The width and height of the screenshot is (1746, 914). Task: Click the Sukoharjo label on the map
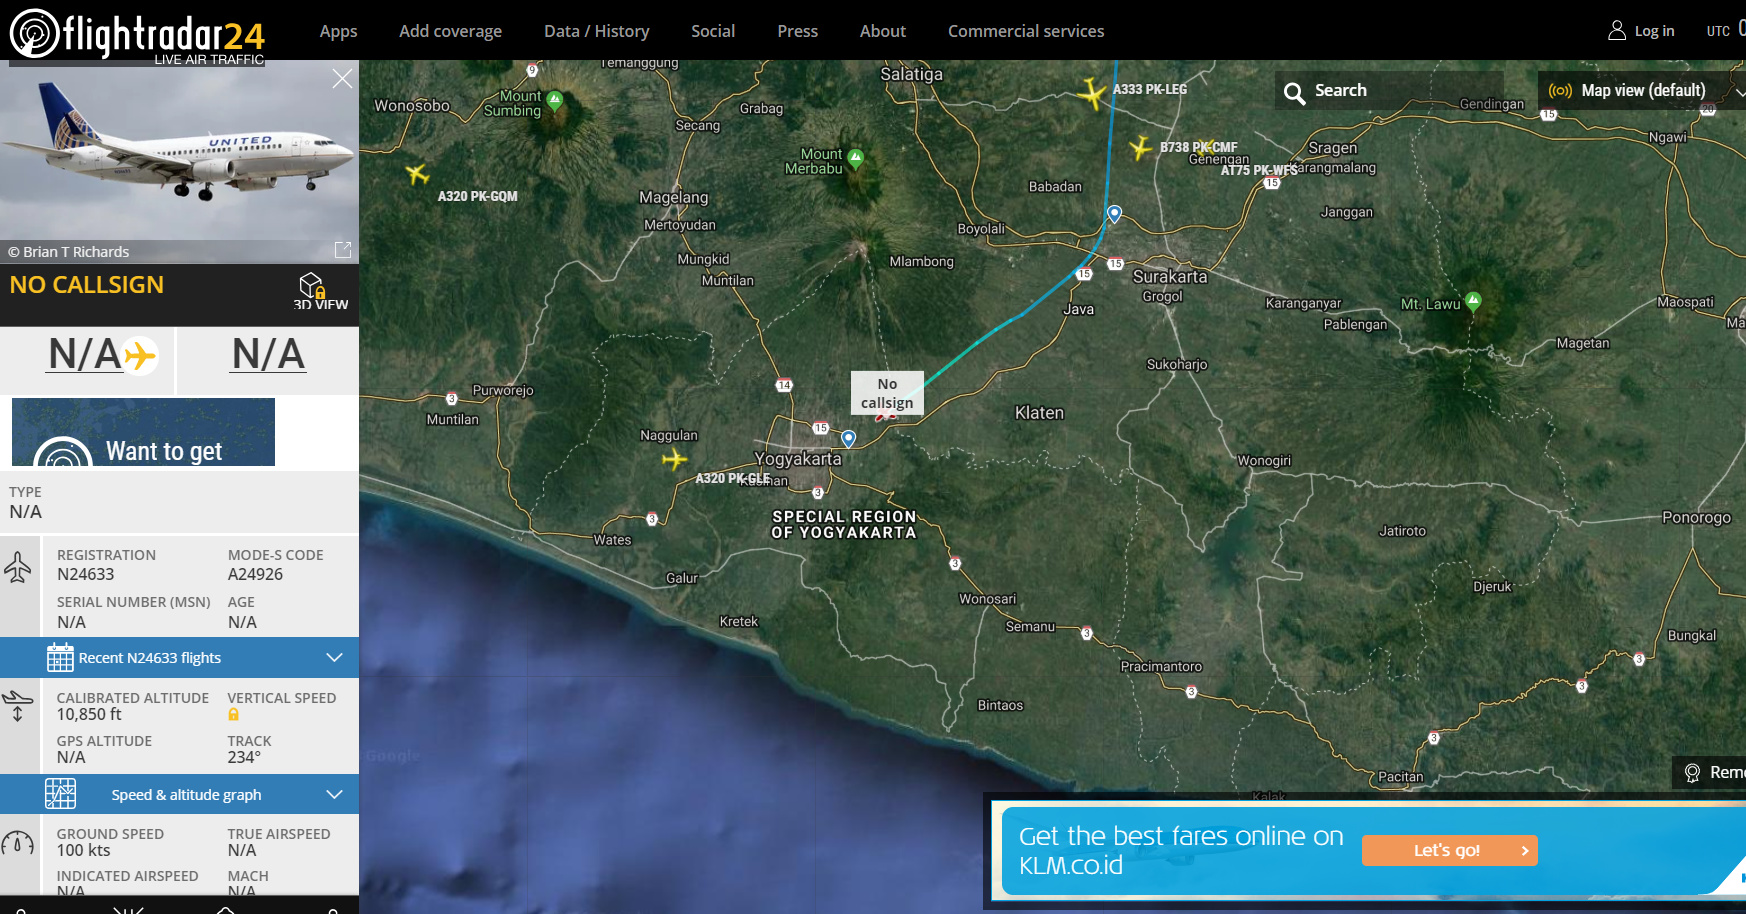pyautogui.click(x=1177, y=364)
